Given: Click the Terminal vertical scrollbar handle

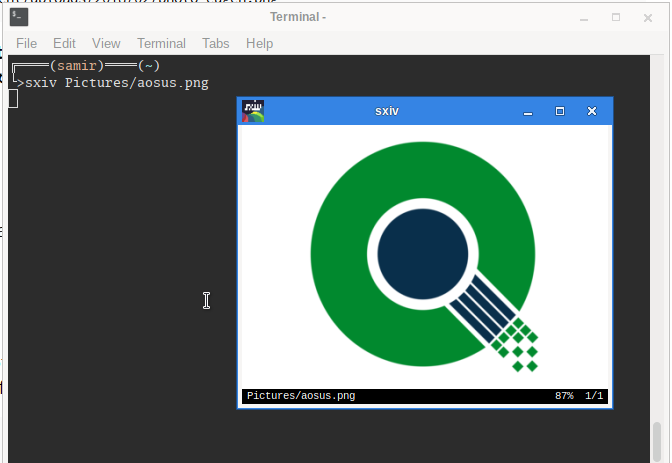Looking at the screenshot, I should pos(656,438).
